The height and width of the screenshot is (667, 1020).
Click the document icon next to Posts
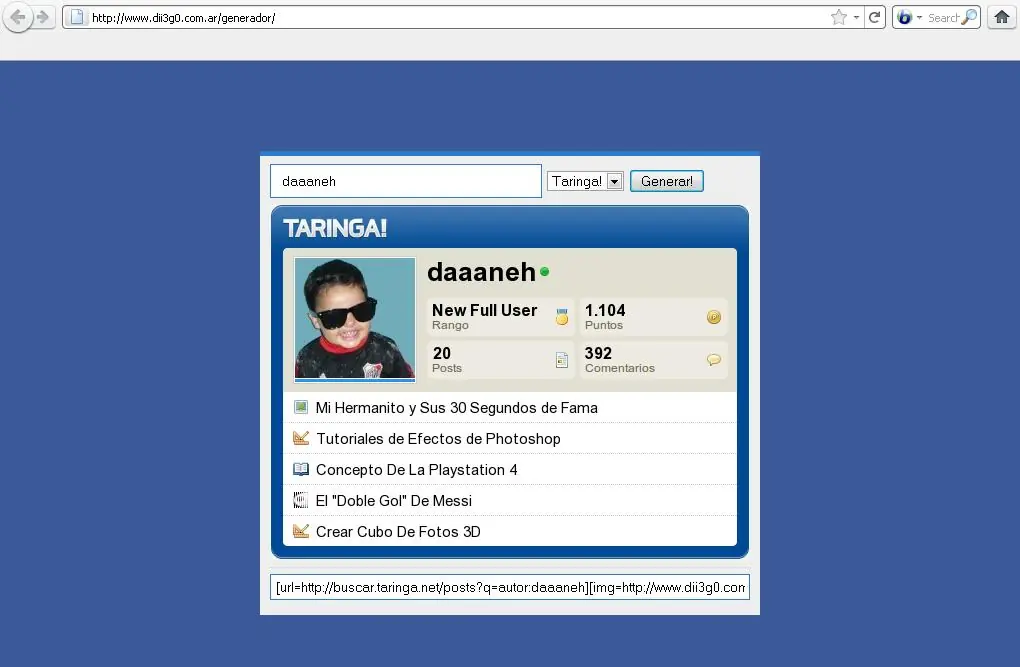562,360
